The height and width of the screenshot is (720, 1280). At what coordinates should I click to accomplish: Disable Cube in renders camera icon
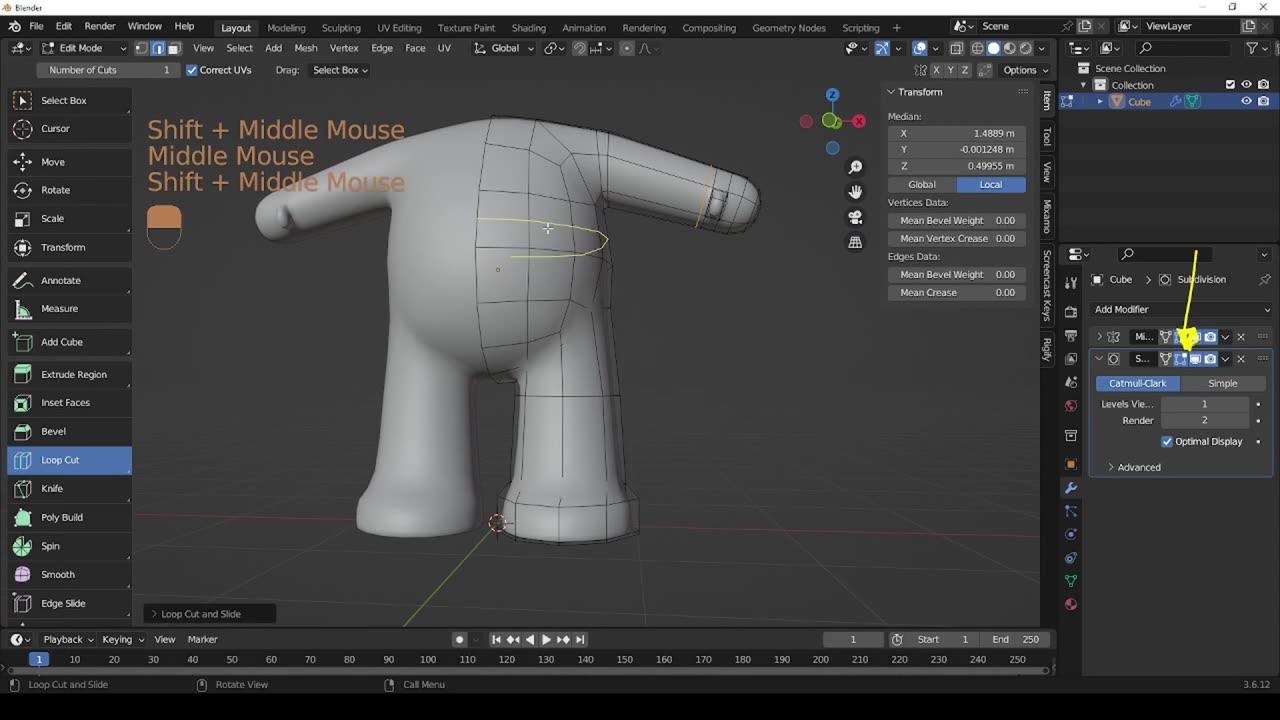tap(1263, 101)
